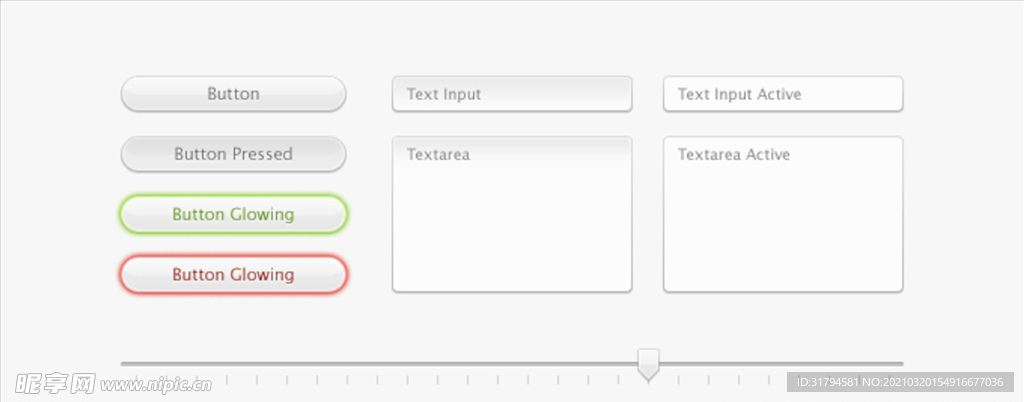Image resolution: width=1024 pixels, height=402 pixels.
Task: Click the plain "Button" button
Action: [x=233, y=94]
